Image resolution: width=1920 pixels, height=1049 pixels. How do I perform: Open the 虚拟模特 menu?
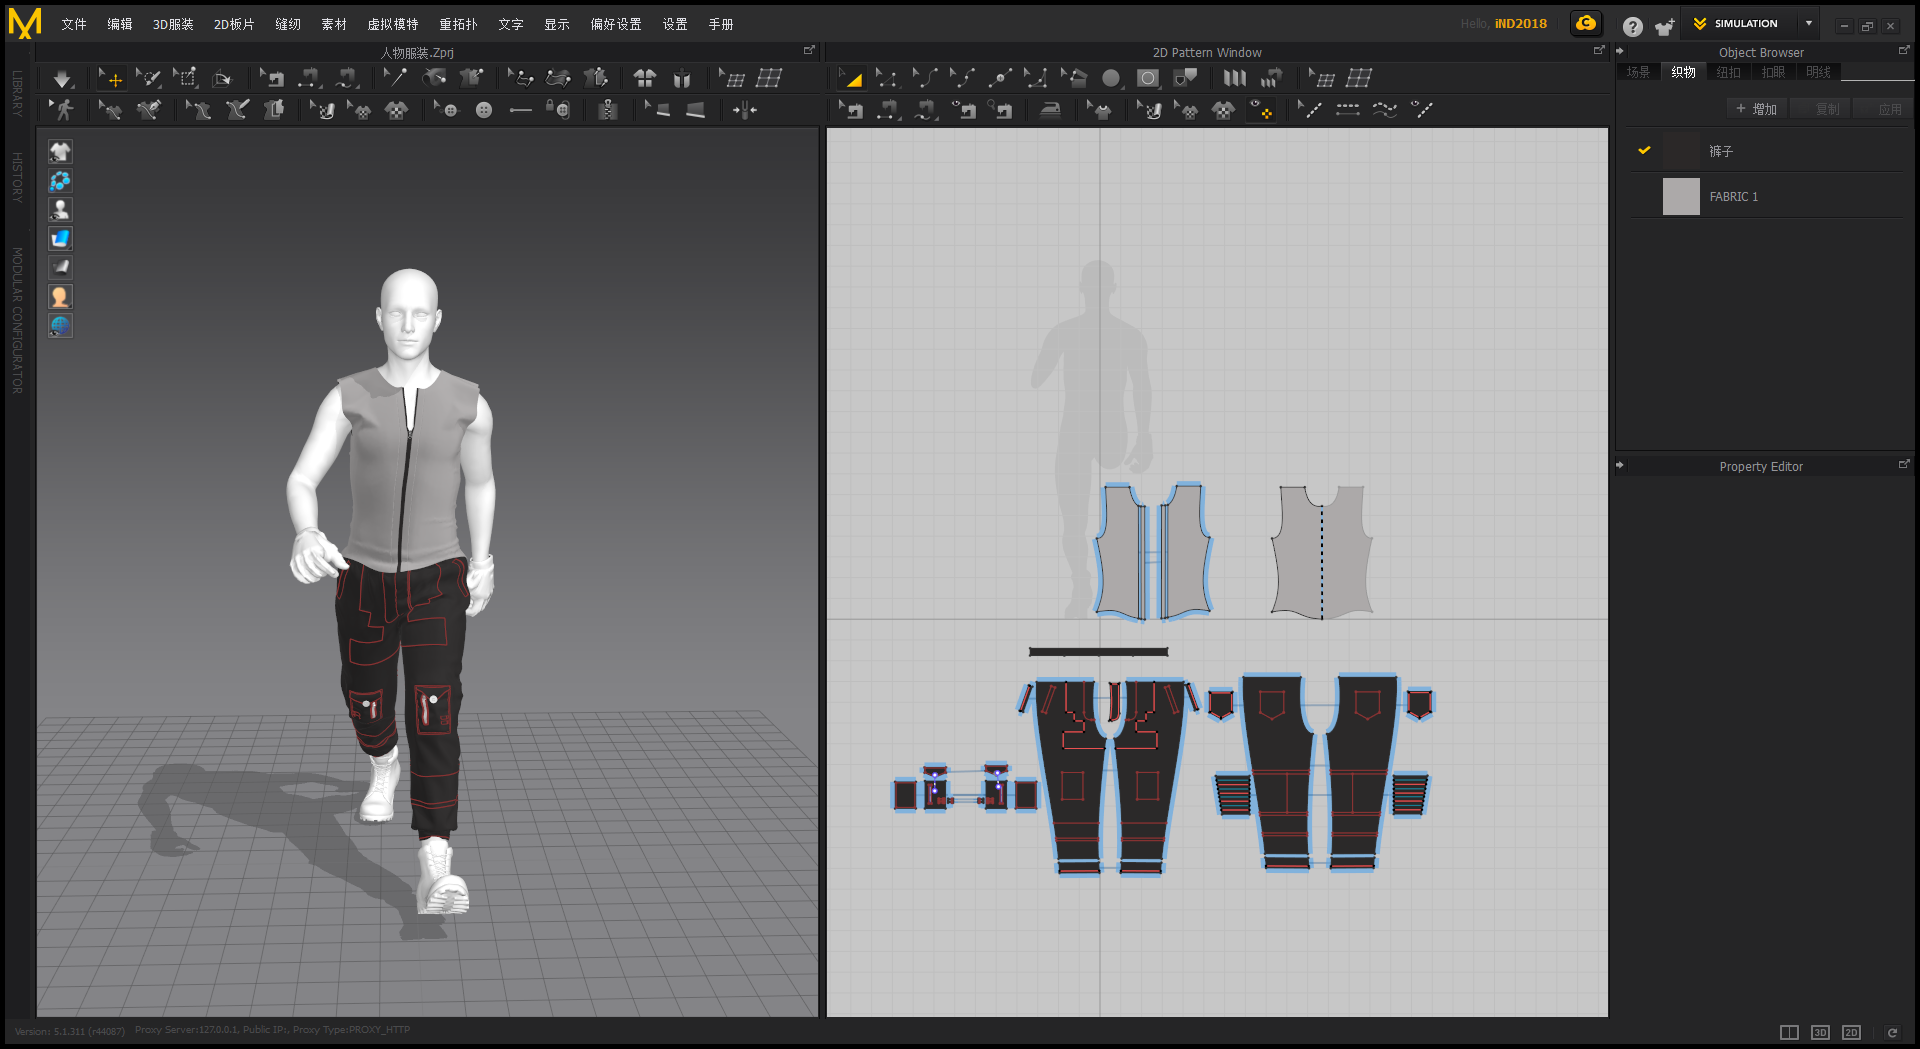click(393, 24)
